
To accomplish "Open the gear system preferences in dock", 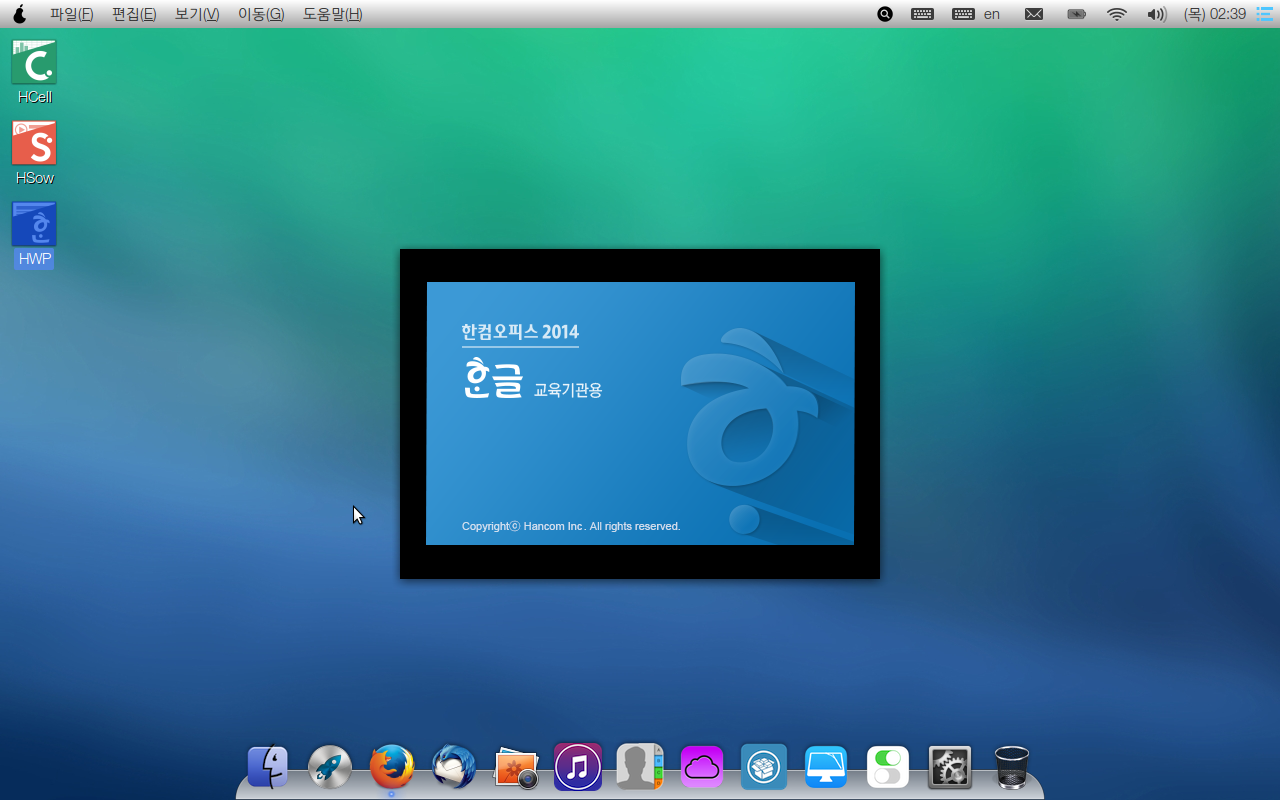I will click(950, 767).
